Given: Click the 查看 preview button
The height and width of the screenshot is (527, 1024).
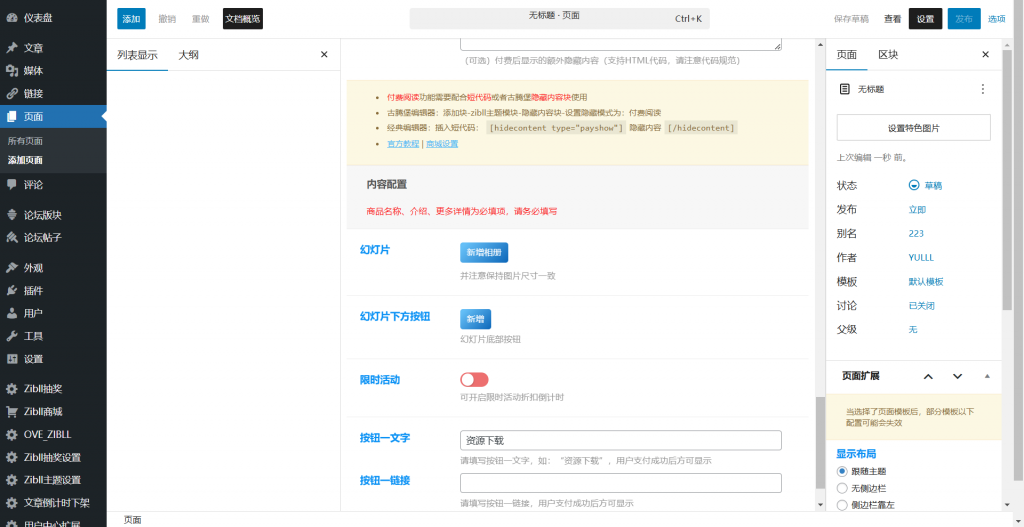Looking at the screenshot, I should point(893,19).
